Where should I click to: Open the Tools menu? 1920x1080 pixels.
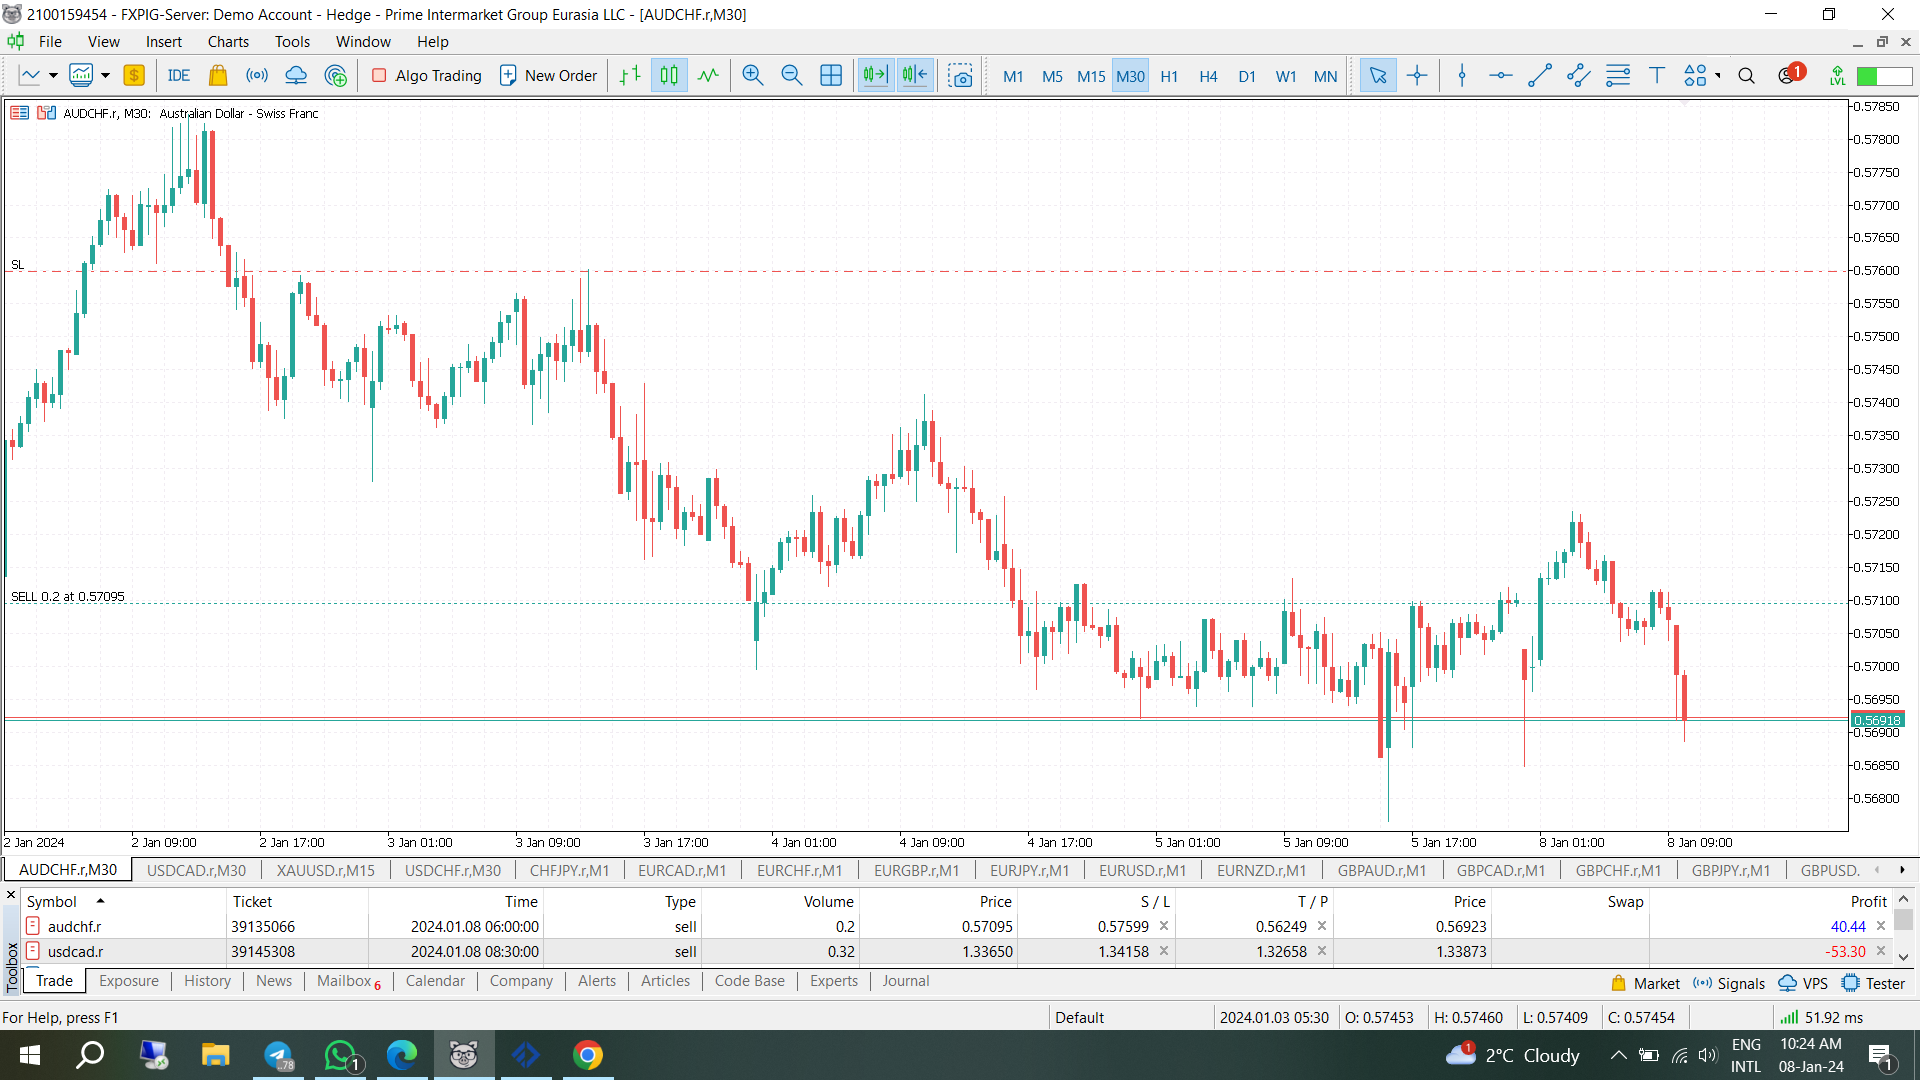point(292,41)
